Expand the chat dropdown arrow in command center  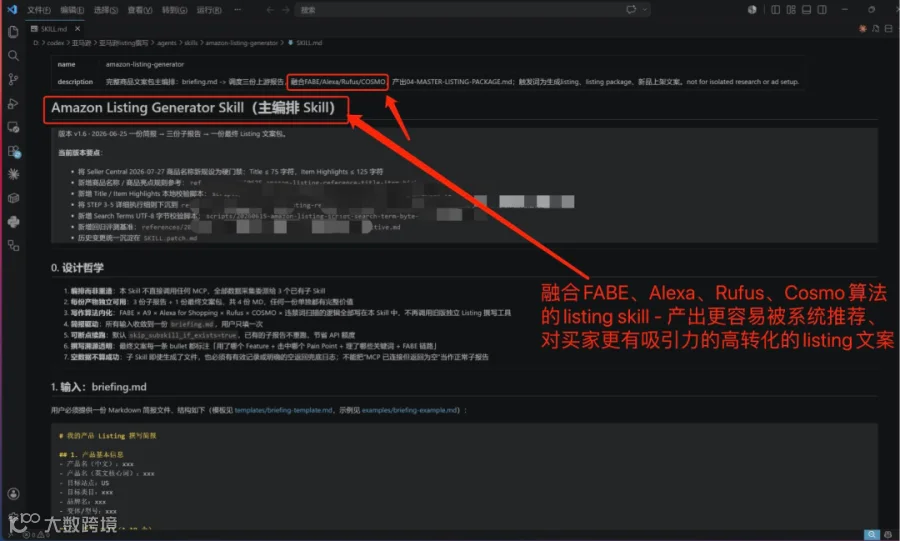645,10
